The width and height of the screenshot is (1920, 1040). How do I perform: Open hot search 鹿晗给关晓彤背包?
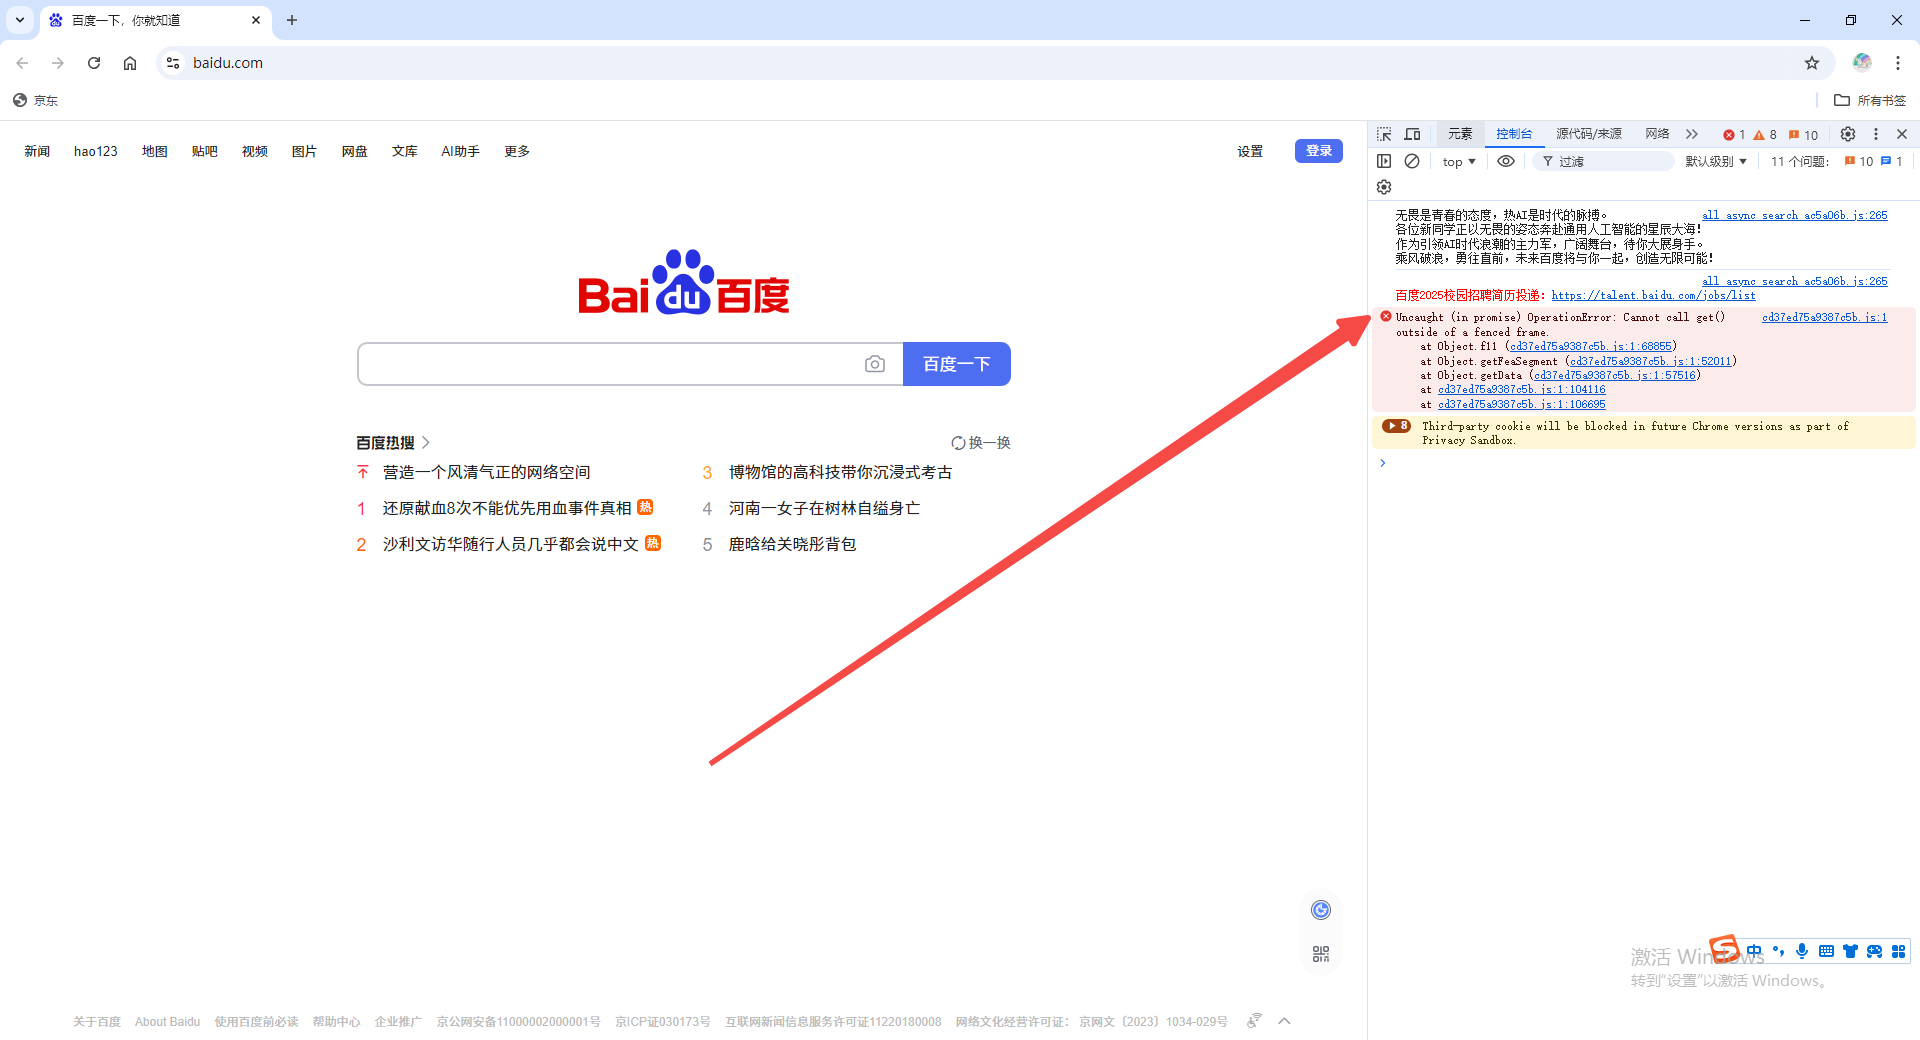coord(792,544)
